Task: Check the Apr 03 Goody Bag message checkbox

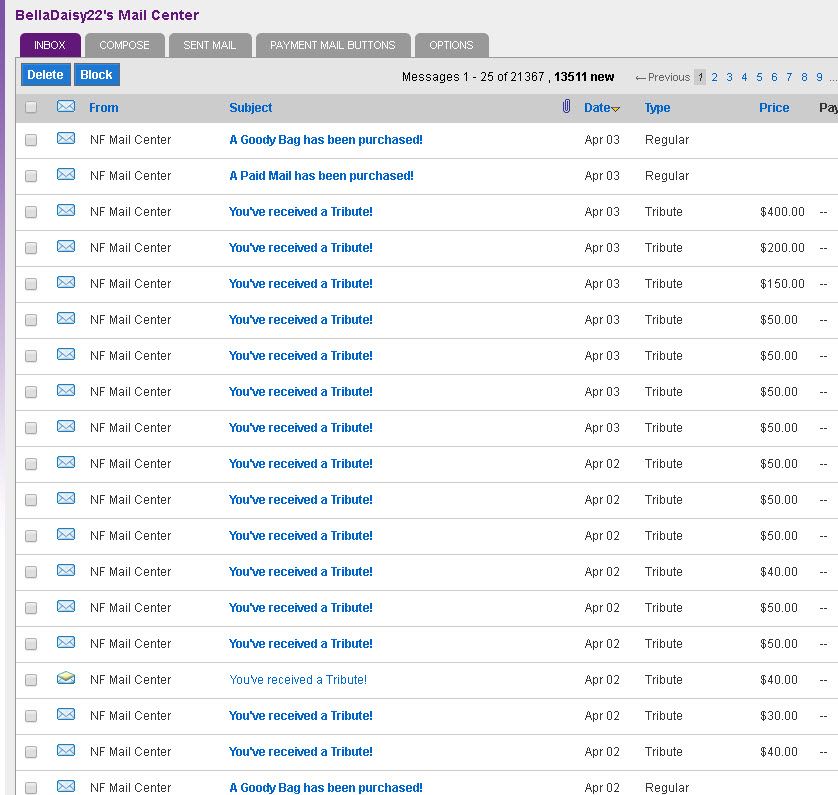Action: tap(31, 140)
